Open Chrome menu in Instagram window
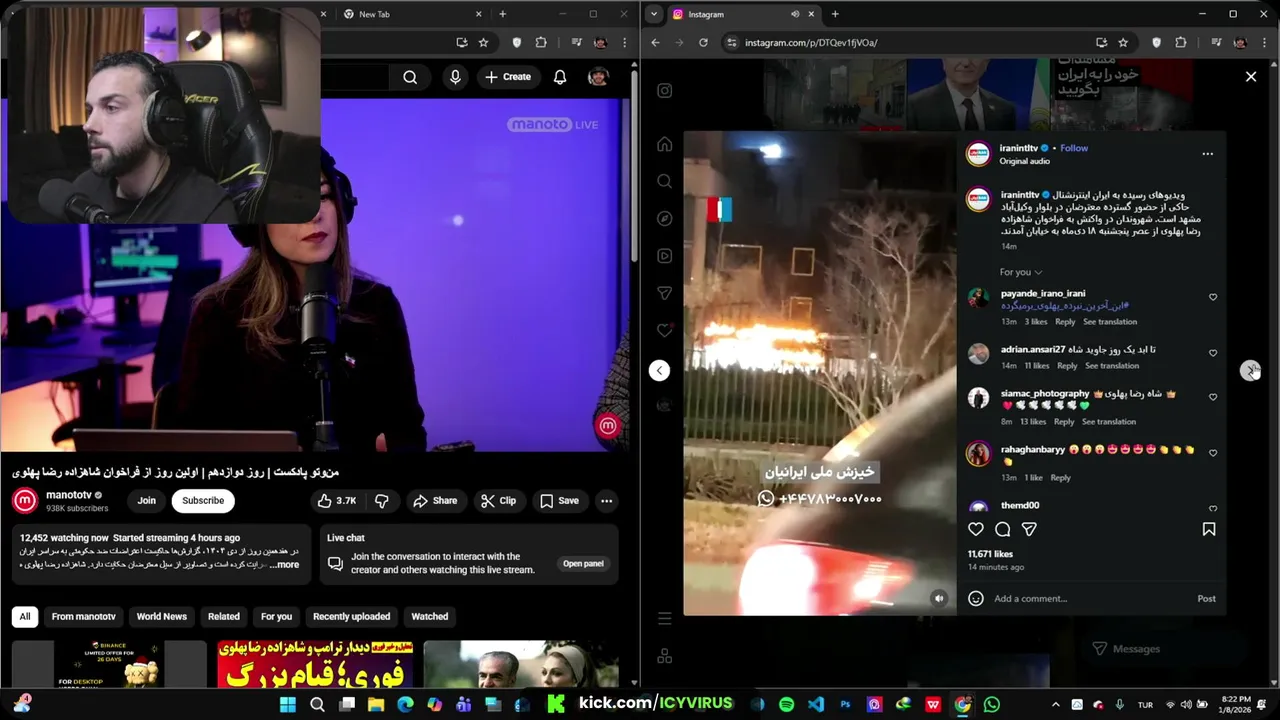Viewport: 1280px width, 720px height. pyautogui.click(x=1262, y=43)
